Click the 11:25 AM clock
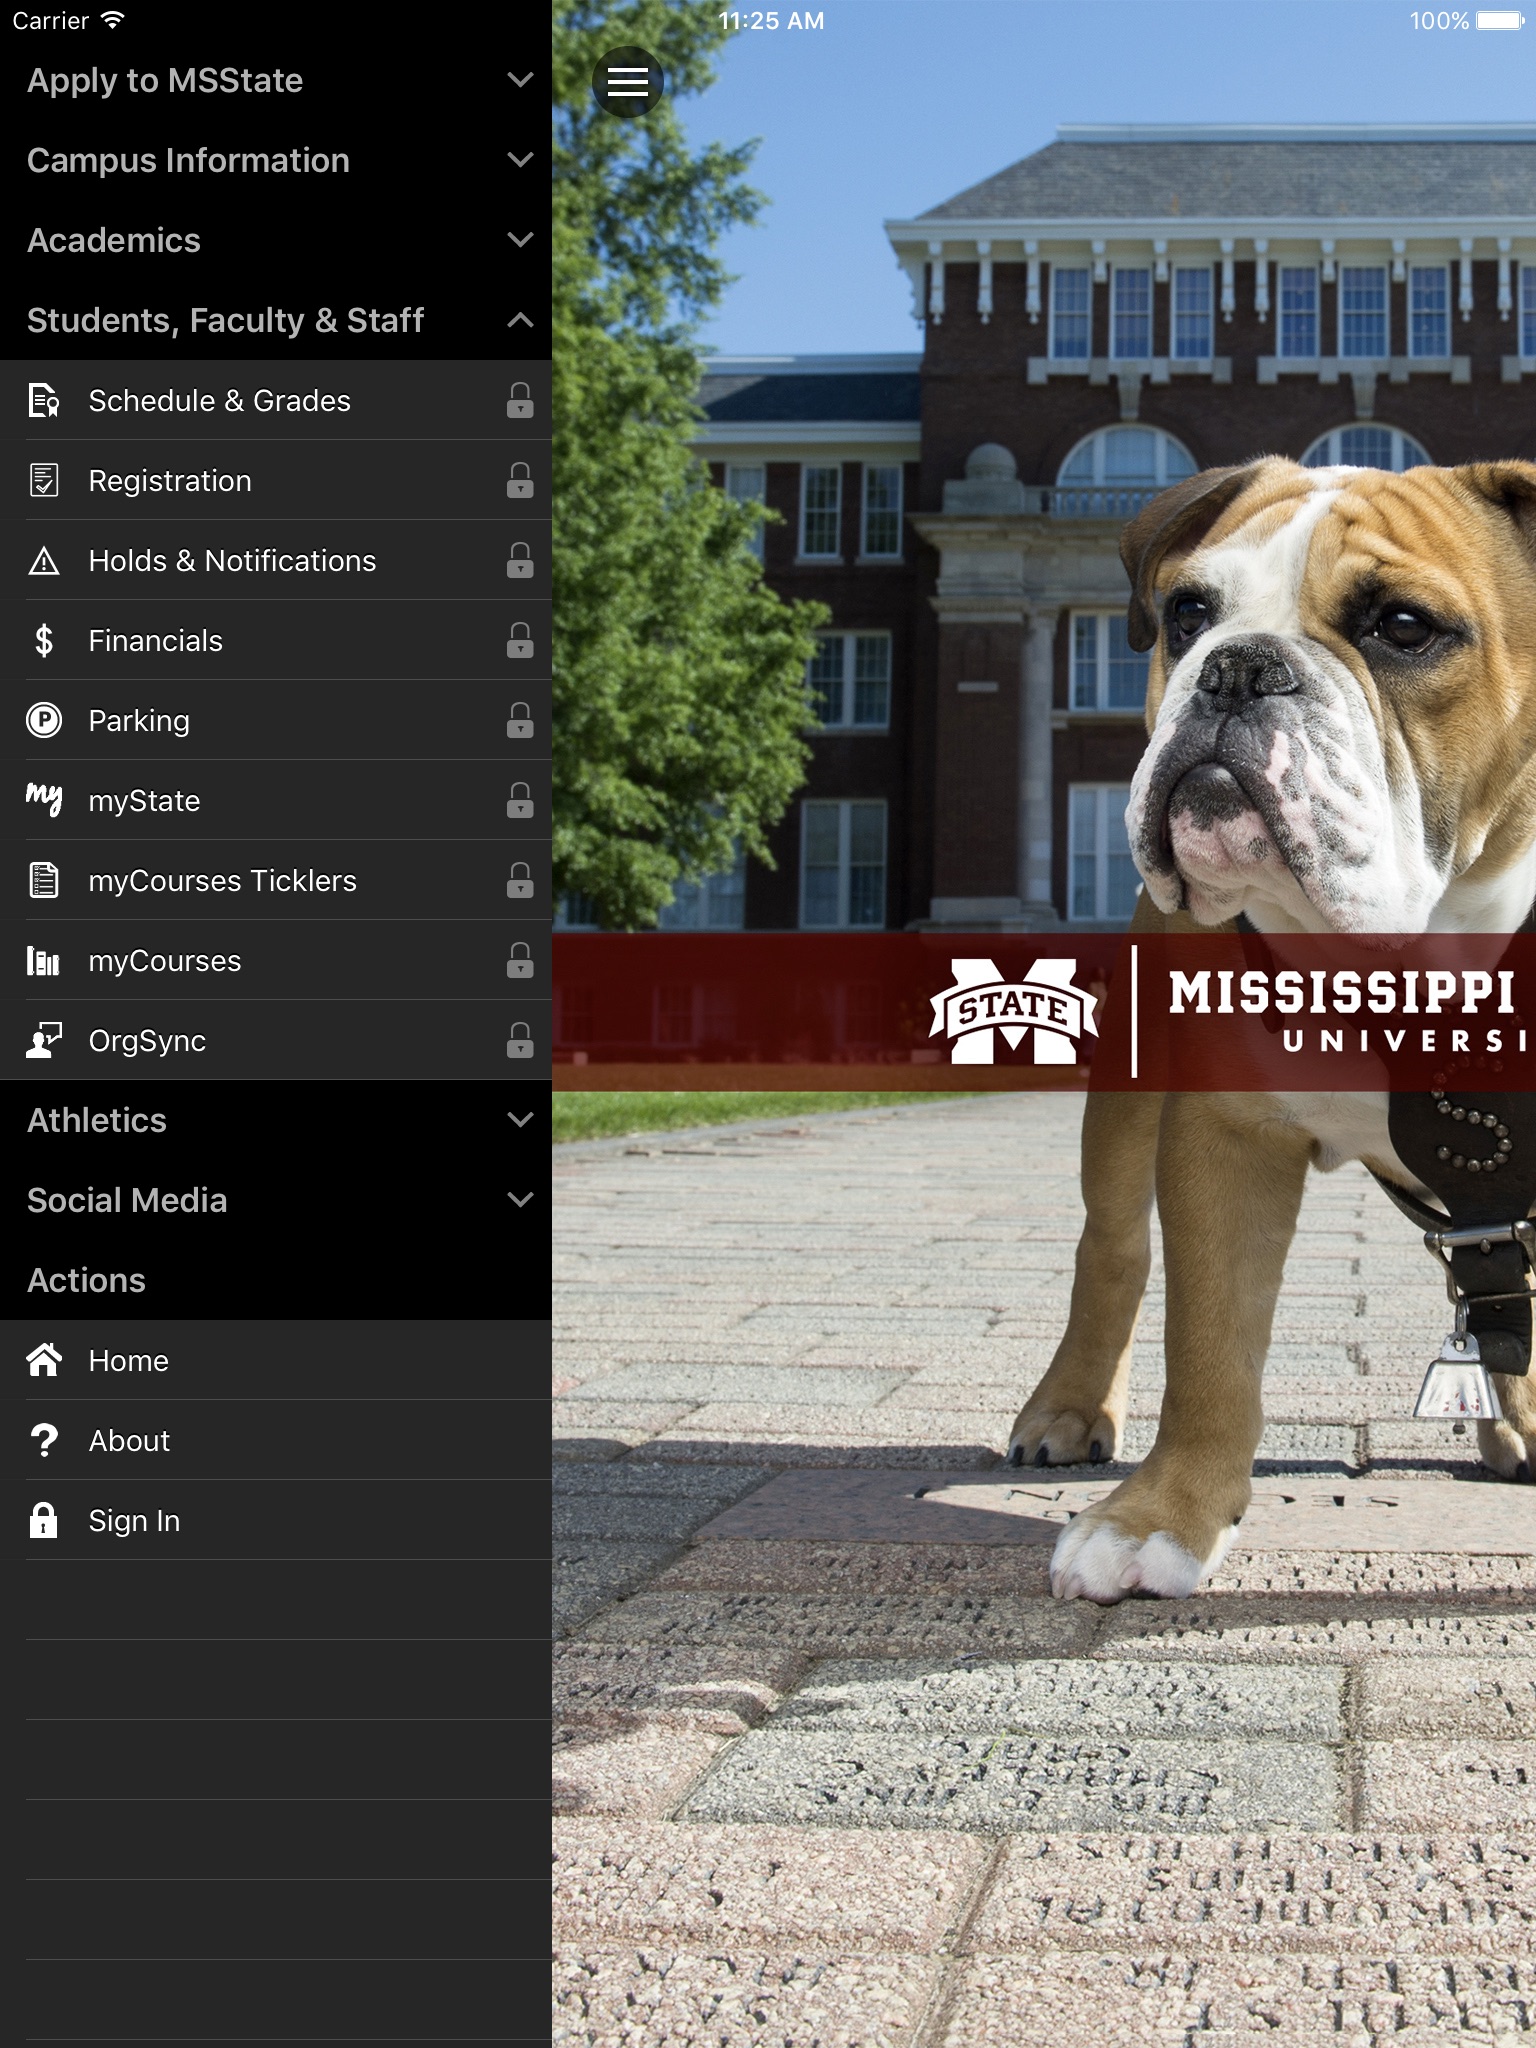Screen dimensions: 1536x2048 [771, 20]
